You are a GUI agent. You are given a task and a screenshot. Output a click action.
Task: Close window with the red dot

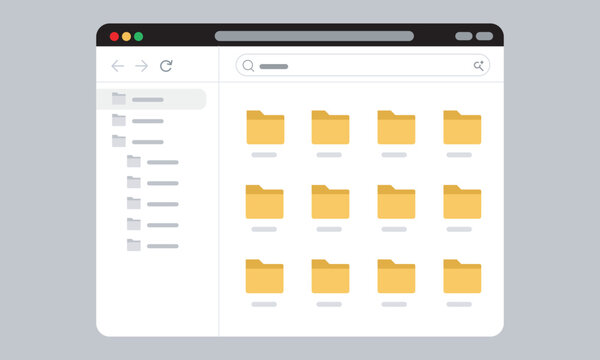click(x=114, y=36)
